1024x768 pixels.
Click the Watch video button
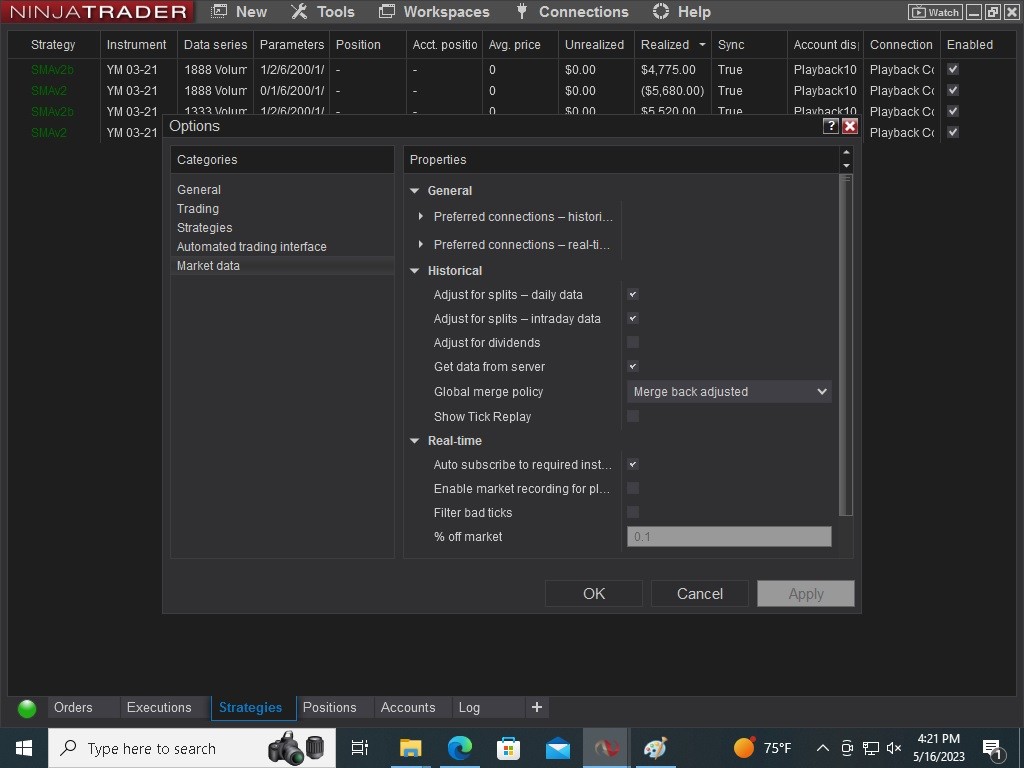pos(935,12)
